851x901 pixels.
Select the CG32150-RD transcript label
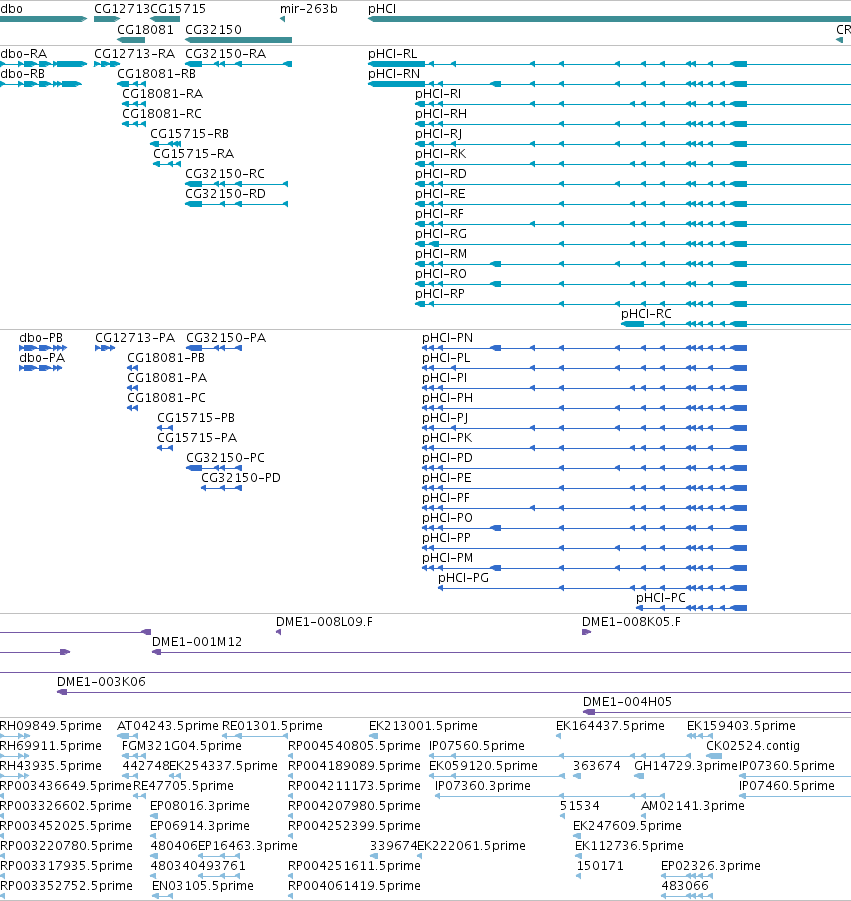(225, 194)
